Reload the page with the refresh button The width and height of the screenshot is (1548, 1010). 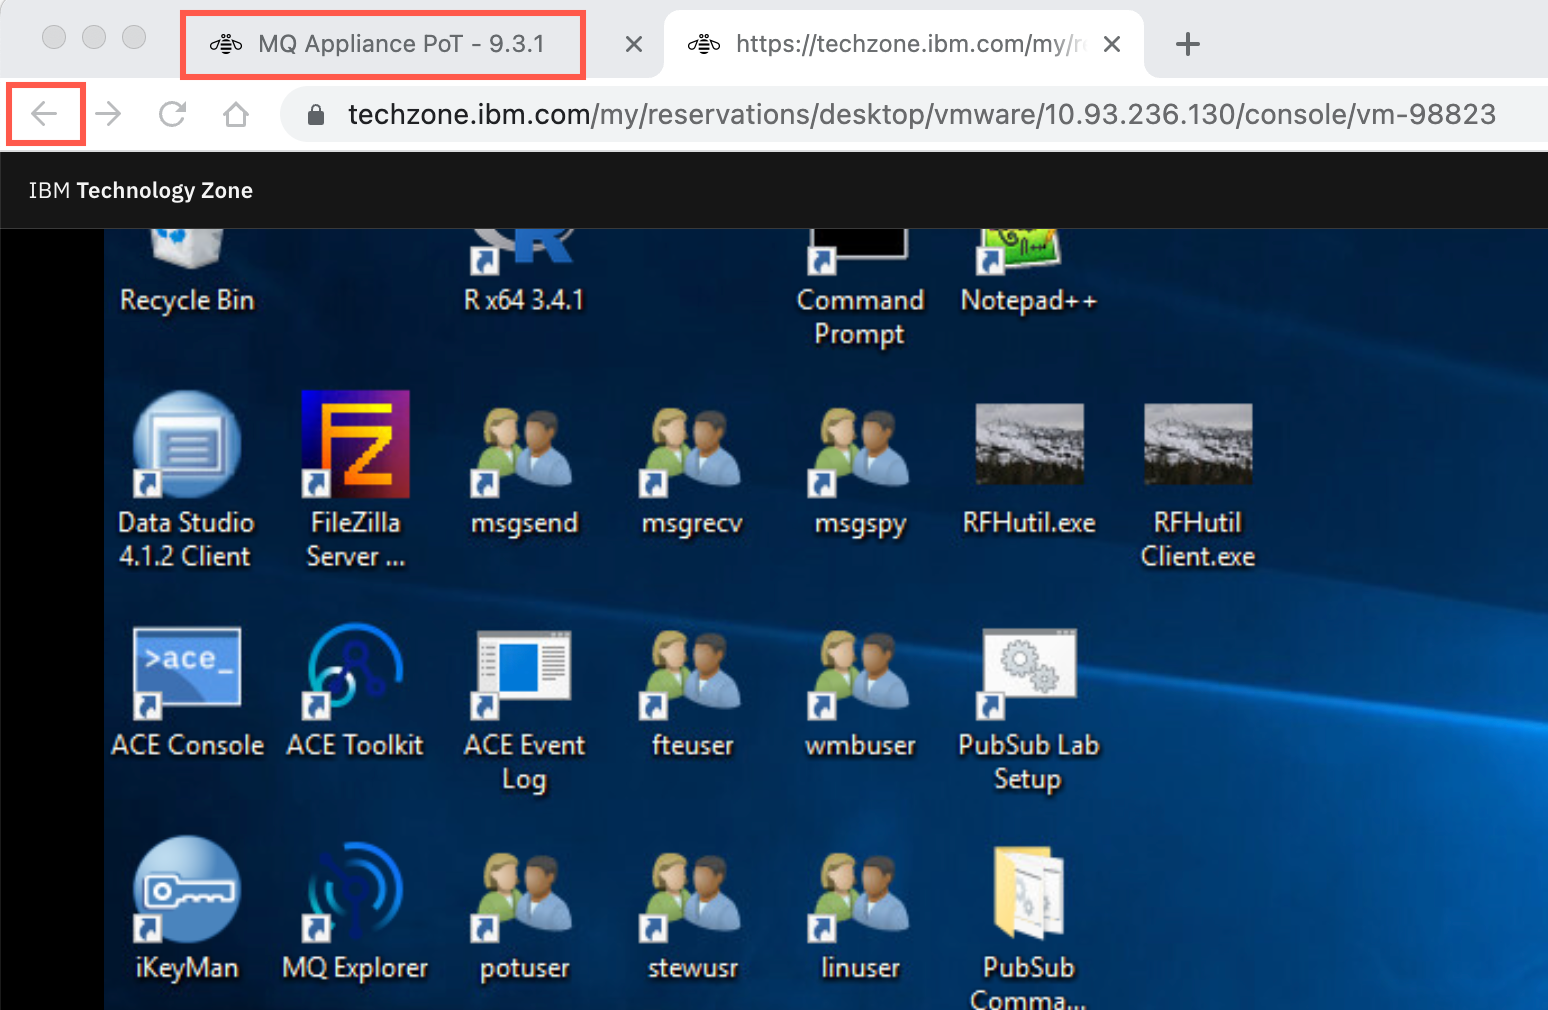(x=172, y=114)
